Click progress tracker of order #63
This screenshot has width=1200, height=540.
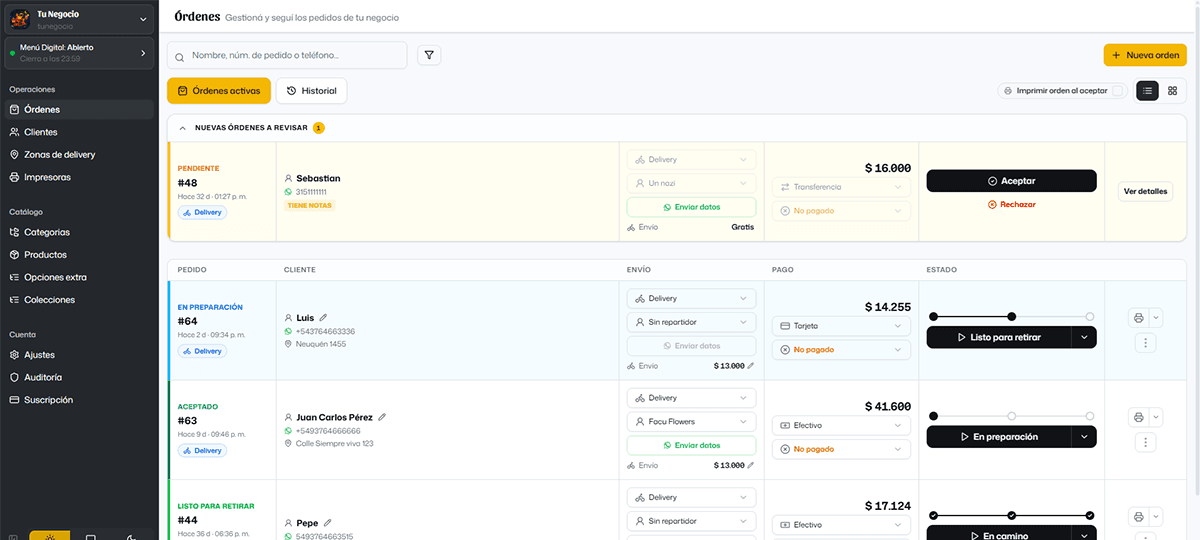click(x=1011, y=415)
